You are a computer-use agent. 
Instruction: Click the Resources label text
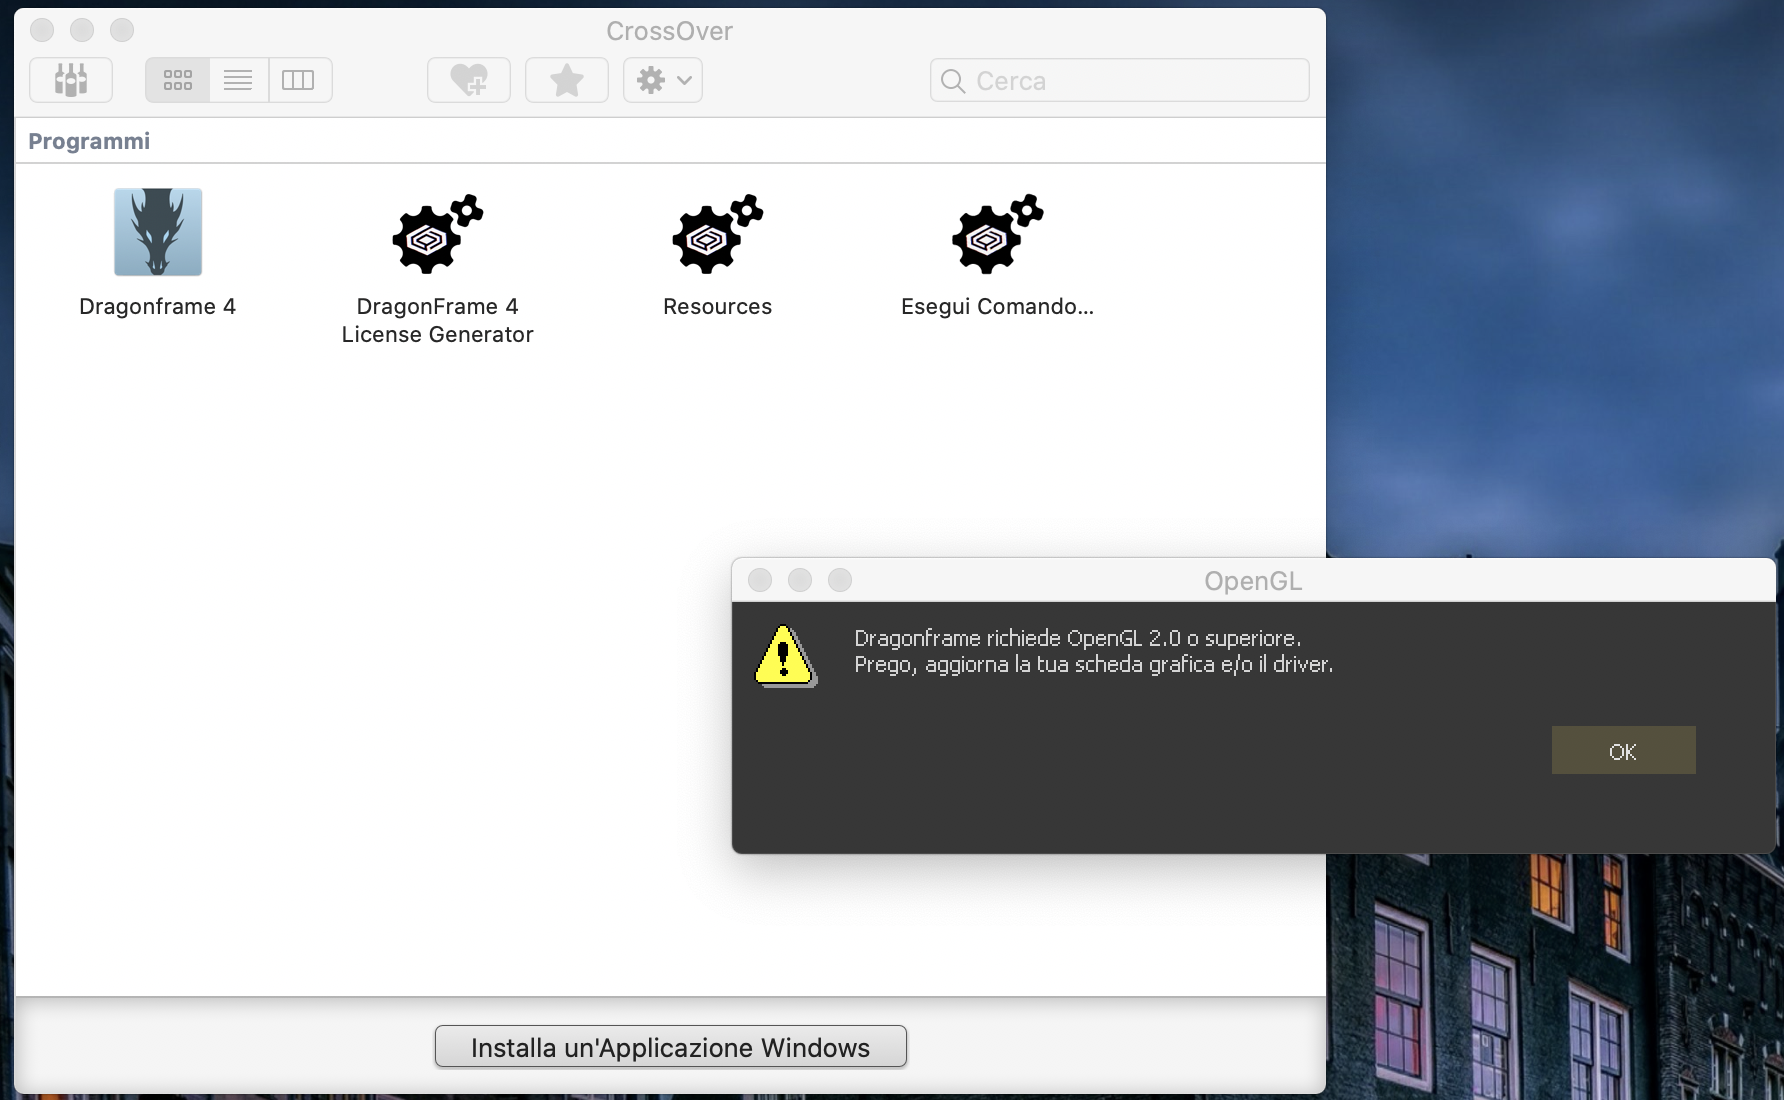(717, 306)
